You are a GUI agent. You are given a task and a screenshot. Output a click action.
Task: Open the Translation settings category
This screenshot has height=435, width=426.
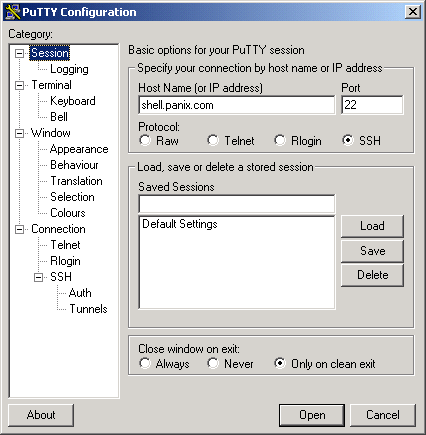[x=76, y=181]
